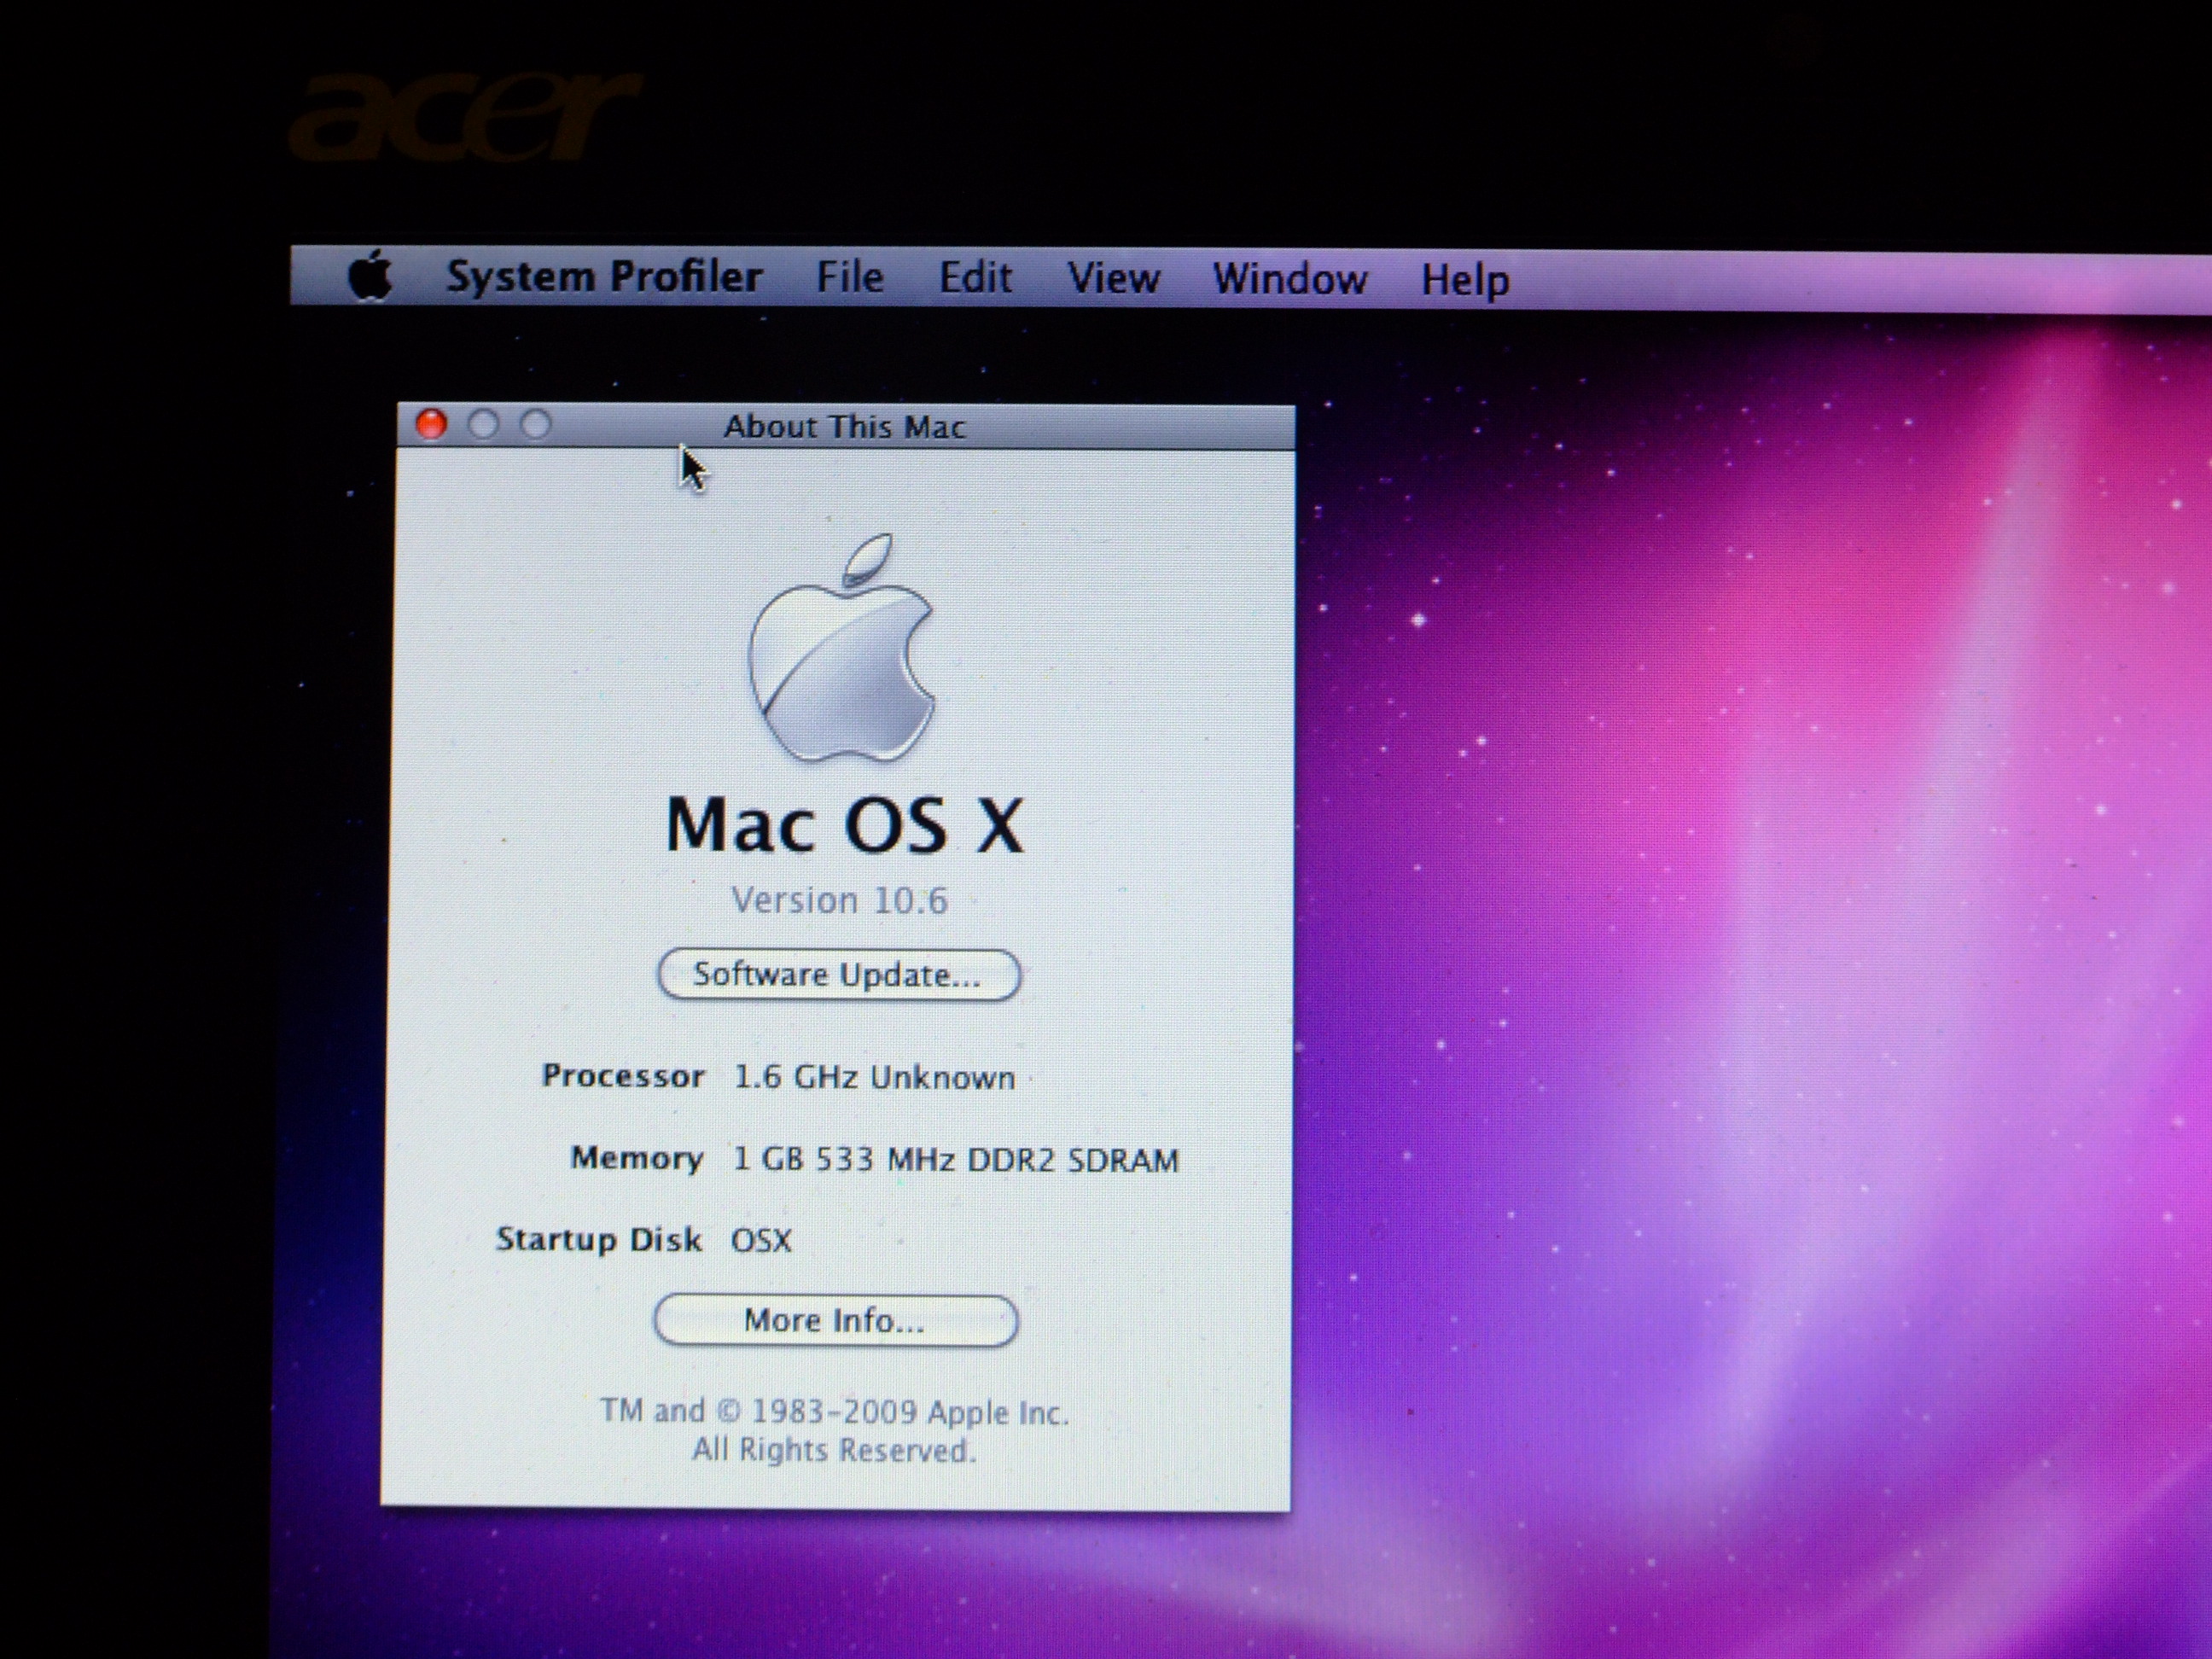This screenshot has height=1659, width=2212.
Task: Open the Help menu
Action: [1464, 280]
